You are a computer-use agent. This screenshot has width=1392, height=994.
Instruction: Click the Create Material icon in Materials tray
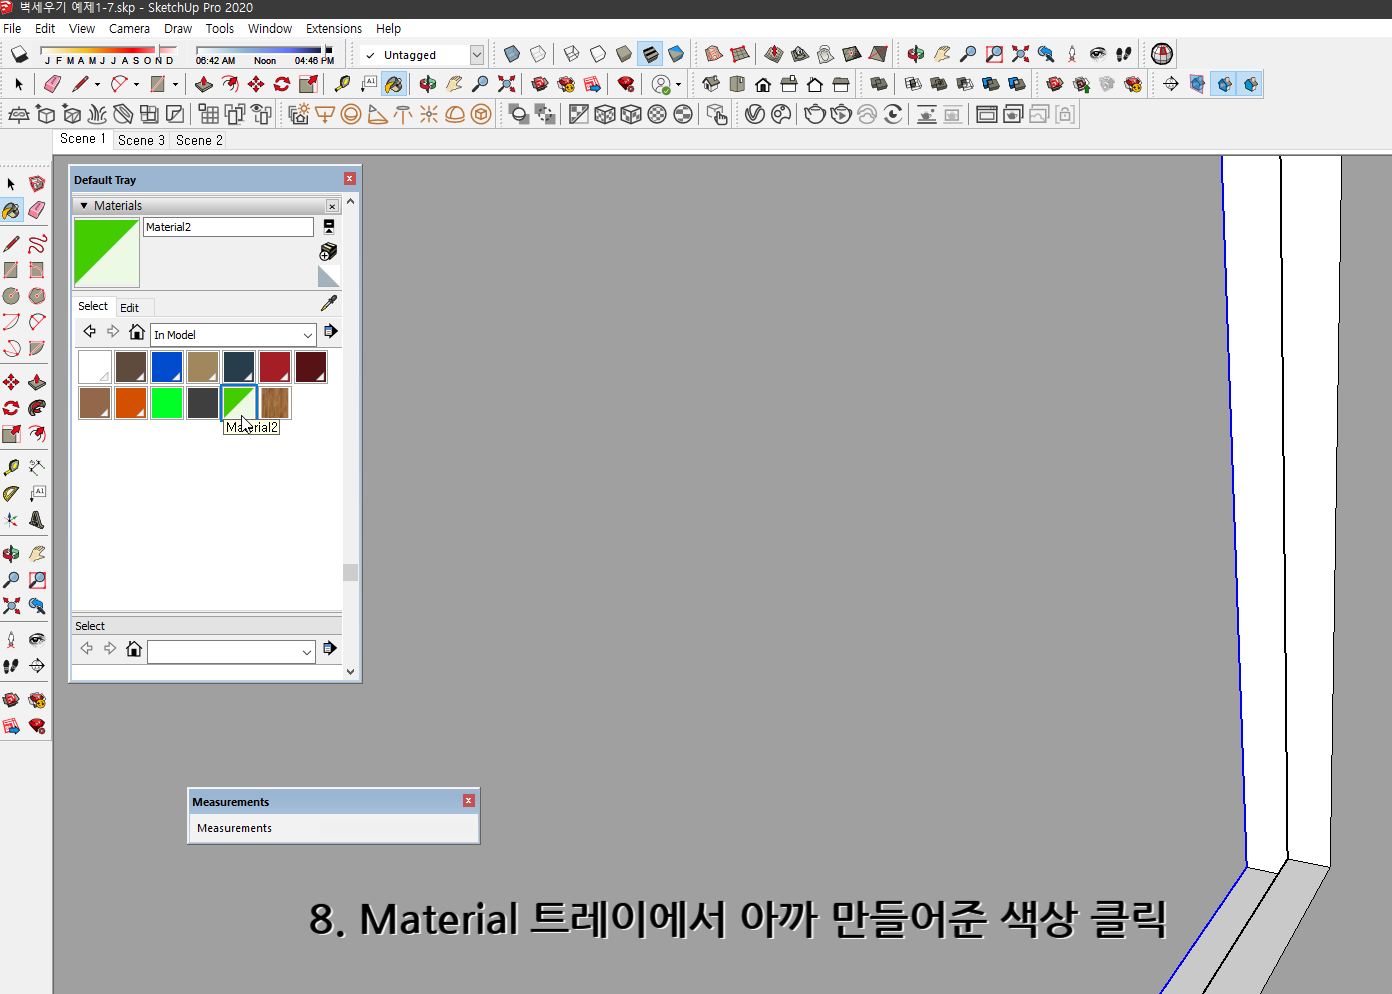pos(327,251)
